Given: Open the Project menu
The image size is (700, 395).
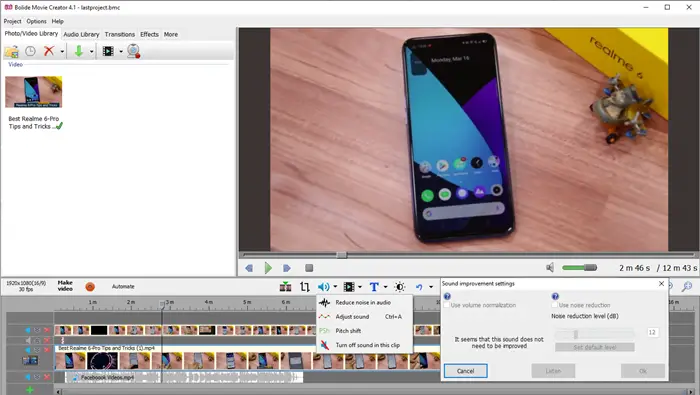Looking at the screenshot, I should (12, 21).
